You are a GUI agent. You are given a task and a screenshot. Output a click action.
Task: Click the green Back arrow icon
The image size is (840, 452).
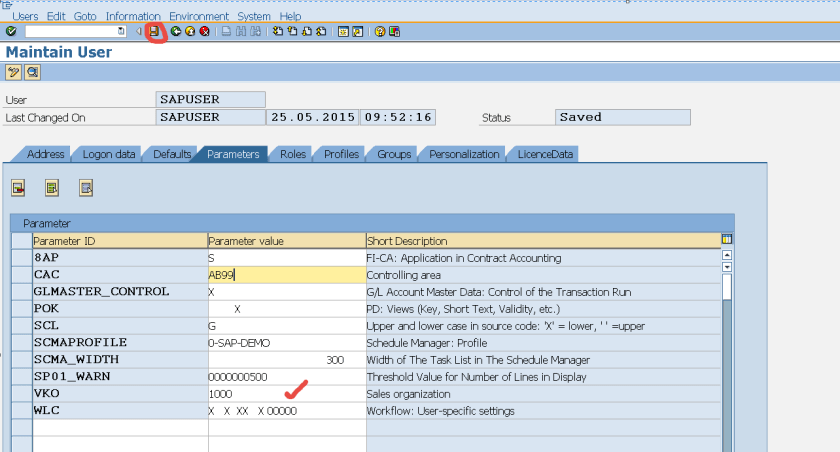click(x=176, y=31)
